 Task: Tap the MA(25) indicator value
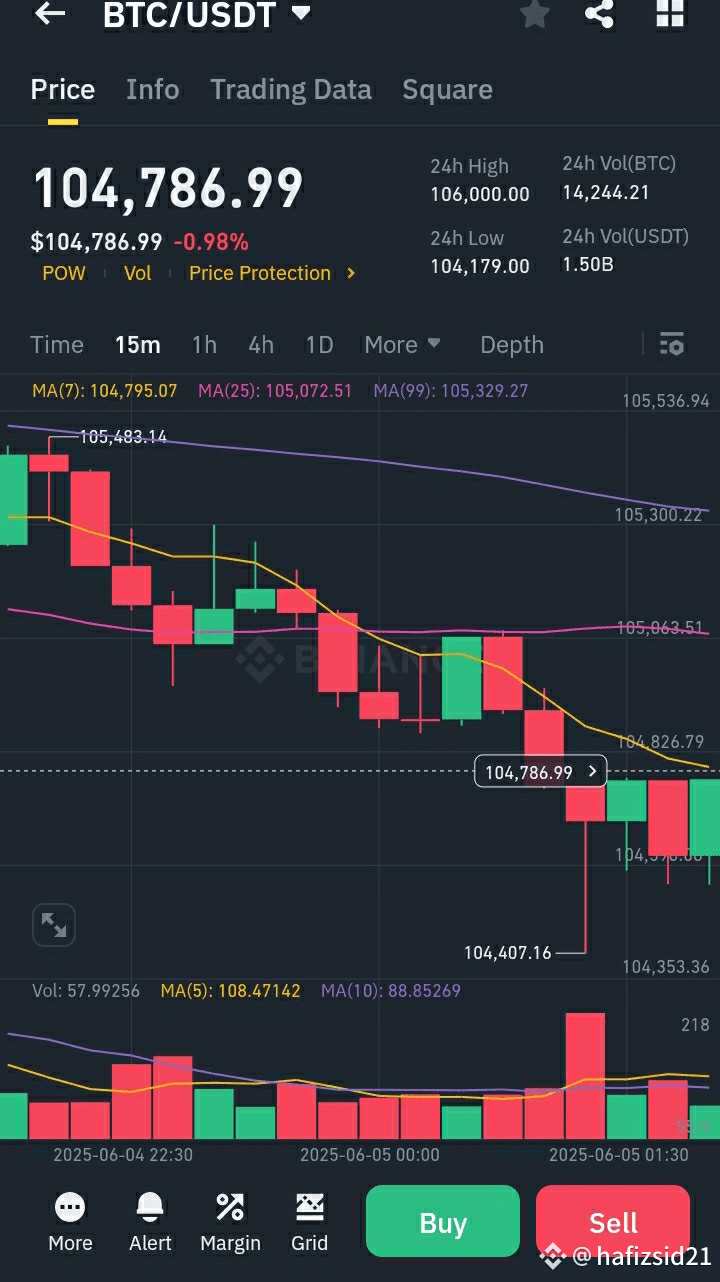pos(275,391)
